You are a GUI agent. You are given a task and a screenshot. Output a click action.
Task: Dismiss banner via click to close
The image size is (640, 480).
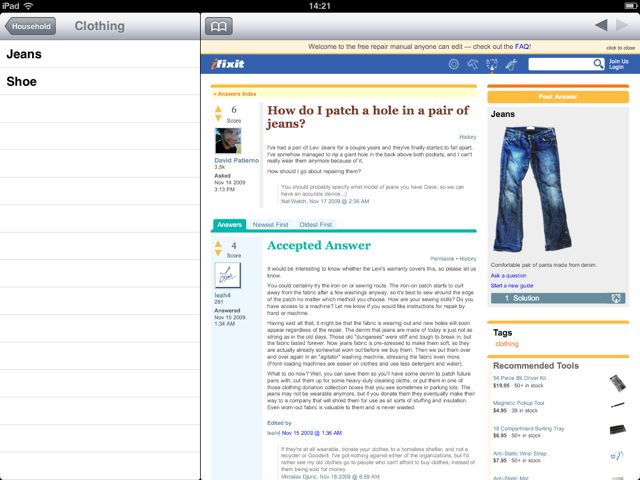point(620,48)
